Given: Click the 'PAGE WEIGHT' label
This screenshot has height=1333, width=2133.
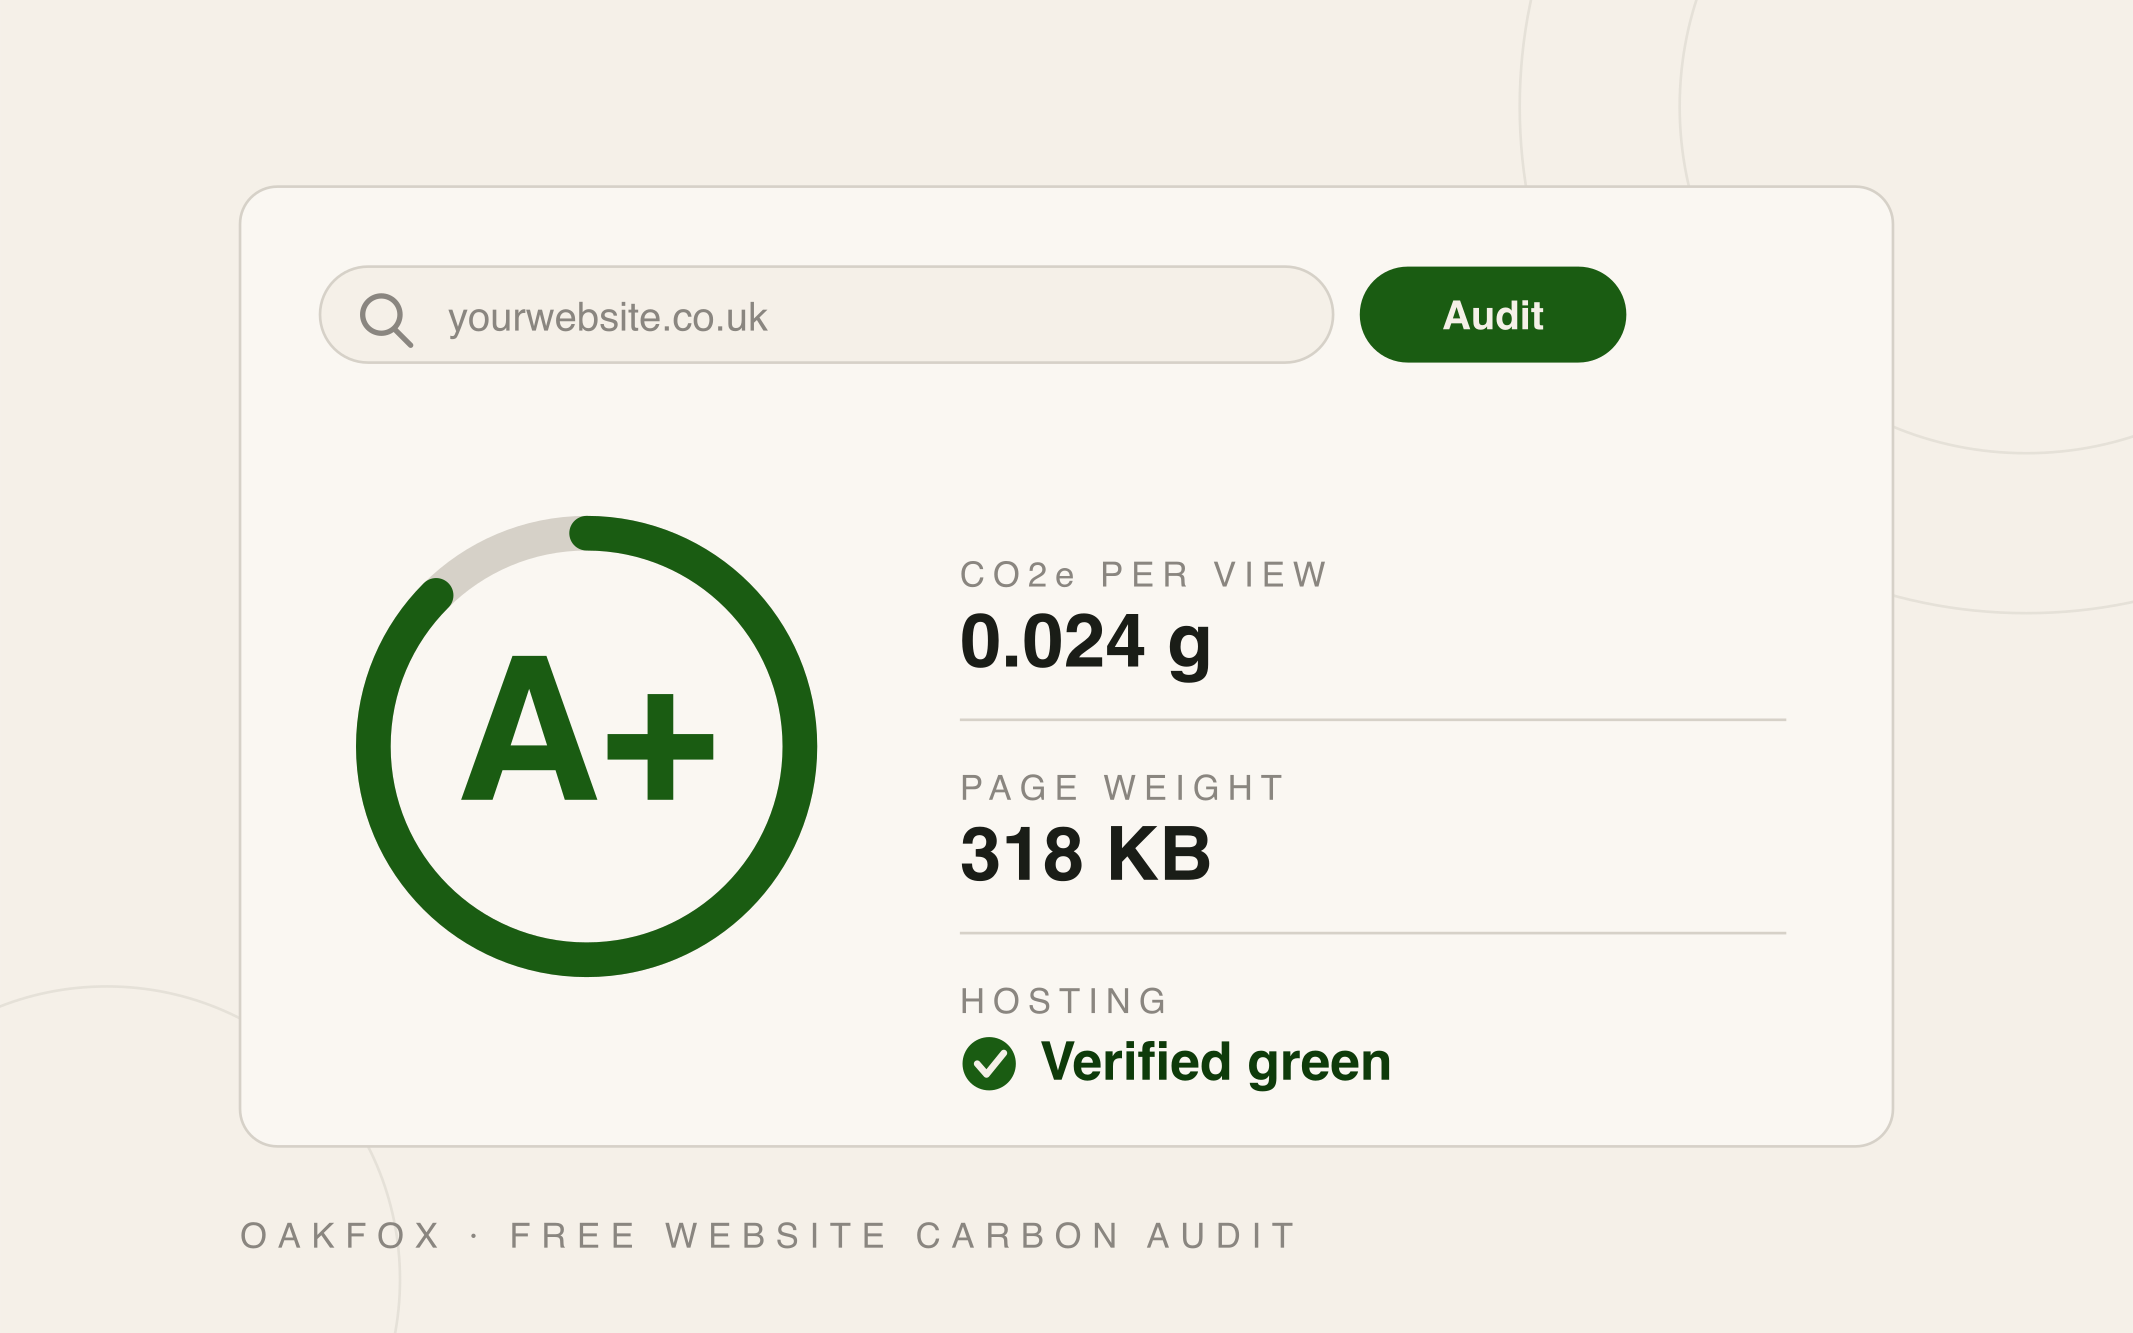Looking at the screenshot, I should [x=1122, y=788].
